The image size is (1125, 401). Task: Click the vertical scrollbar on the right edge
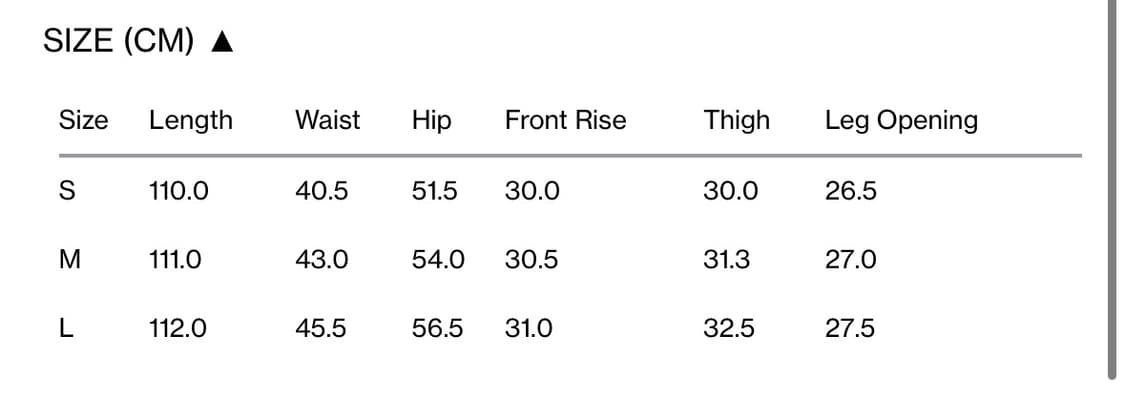click(x=1111, y=190)
